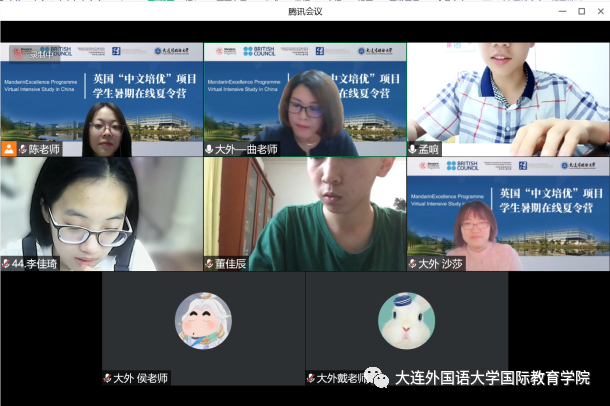Click the name label 大外 沙莎
The width and height of the screenshot is (610, 406).
(x=440, y=264)
